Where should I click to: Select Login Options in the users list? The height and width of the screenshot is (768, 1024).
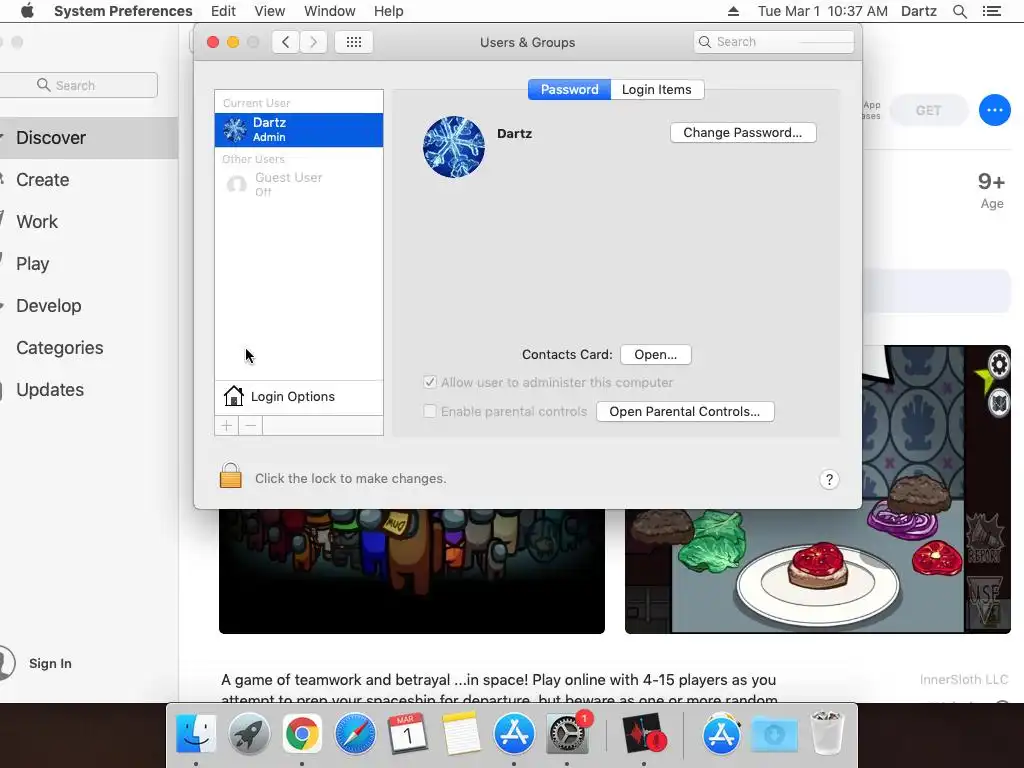(x=299, y=396)
